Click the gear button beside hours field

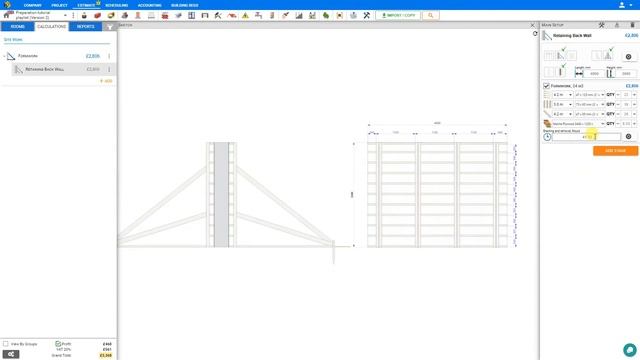pyautogui.click(x=629, y=137)
